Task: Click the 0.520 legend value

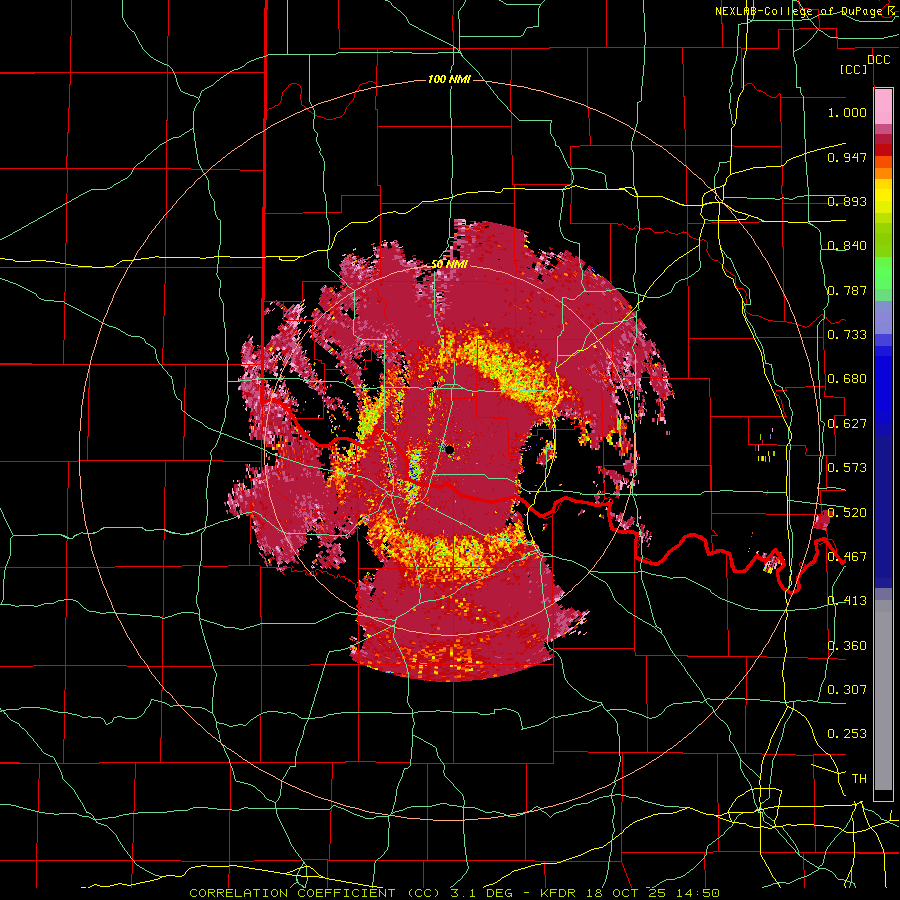Action: point(847,513)
